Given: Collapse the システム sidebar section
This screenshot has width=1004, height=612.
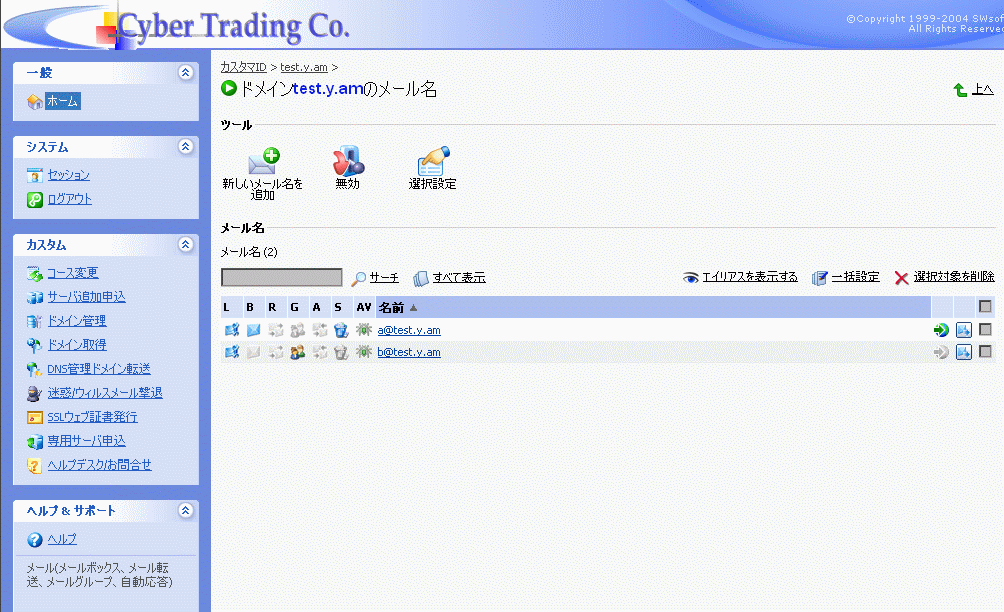Looking at the screenshot, I should point(185,147).
